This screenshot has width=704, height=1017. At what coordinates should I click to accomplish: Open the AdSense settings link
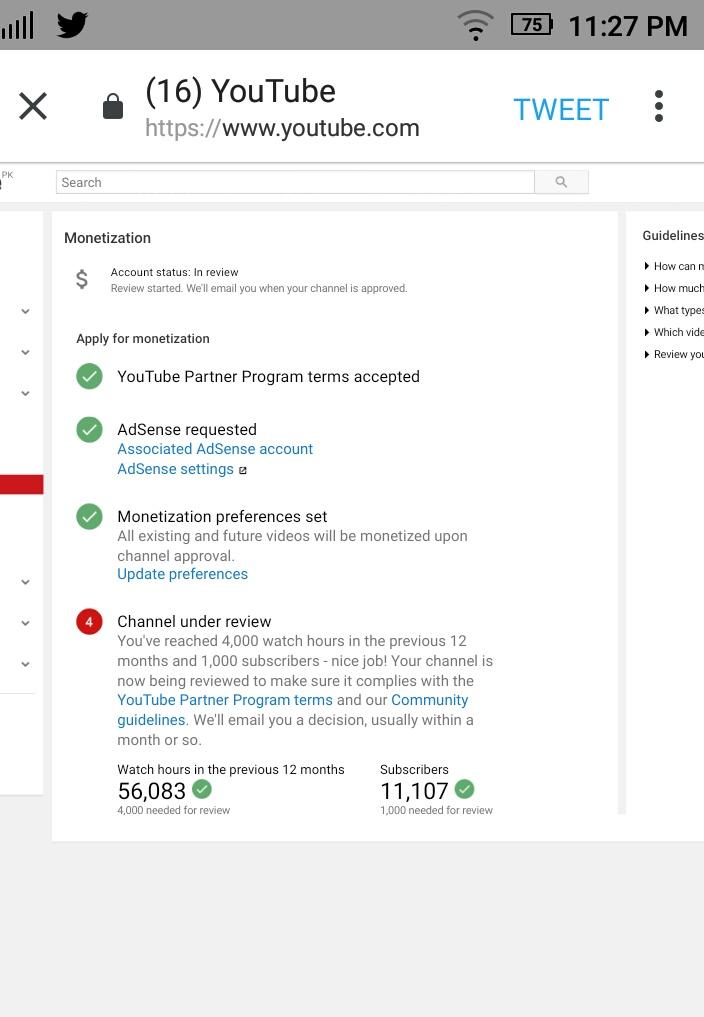[175, 469]
